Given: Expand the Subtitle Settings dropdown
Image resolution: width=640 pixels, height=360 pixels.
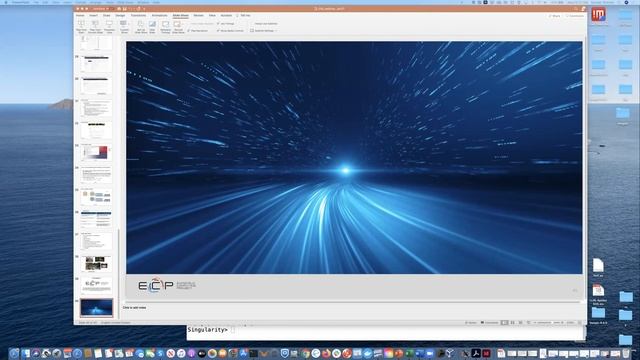Looking at the screenshot, I should pos(276,31).
